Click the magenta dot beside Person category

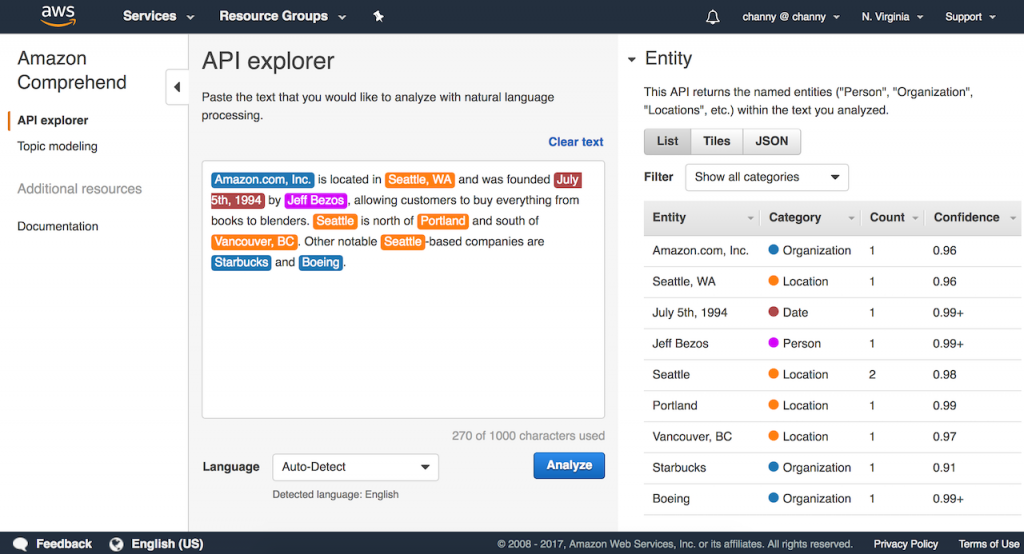pos(773,342)
